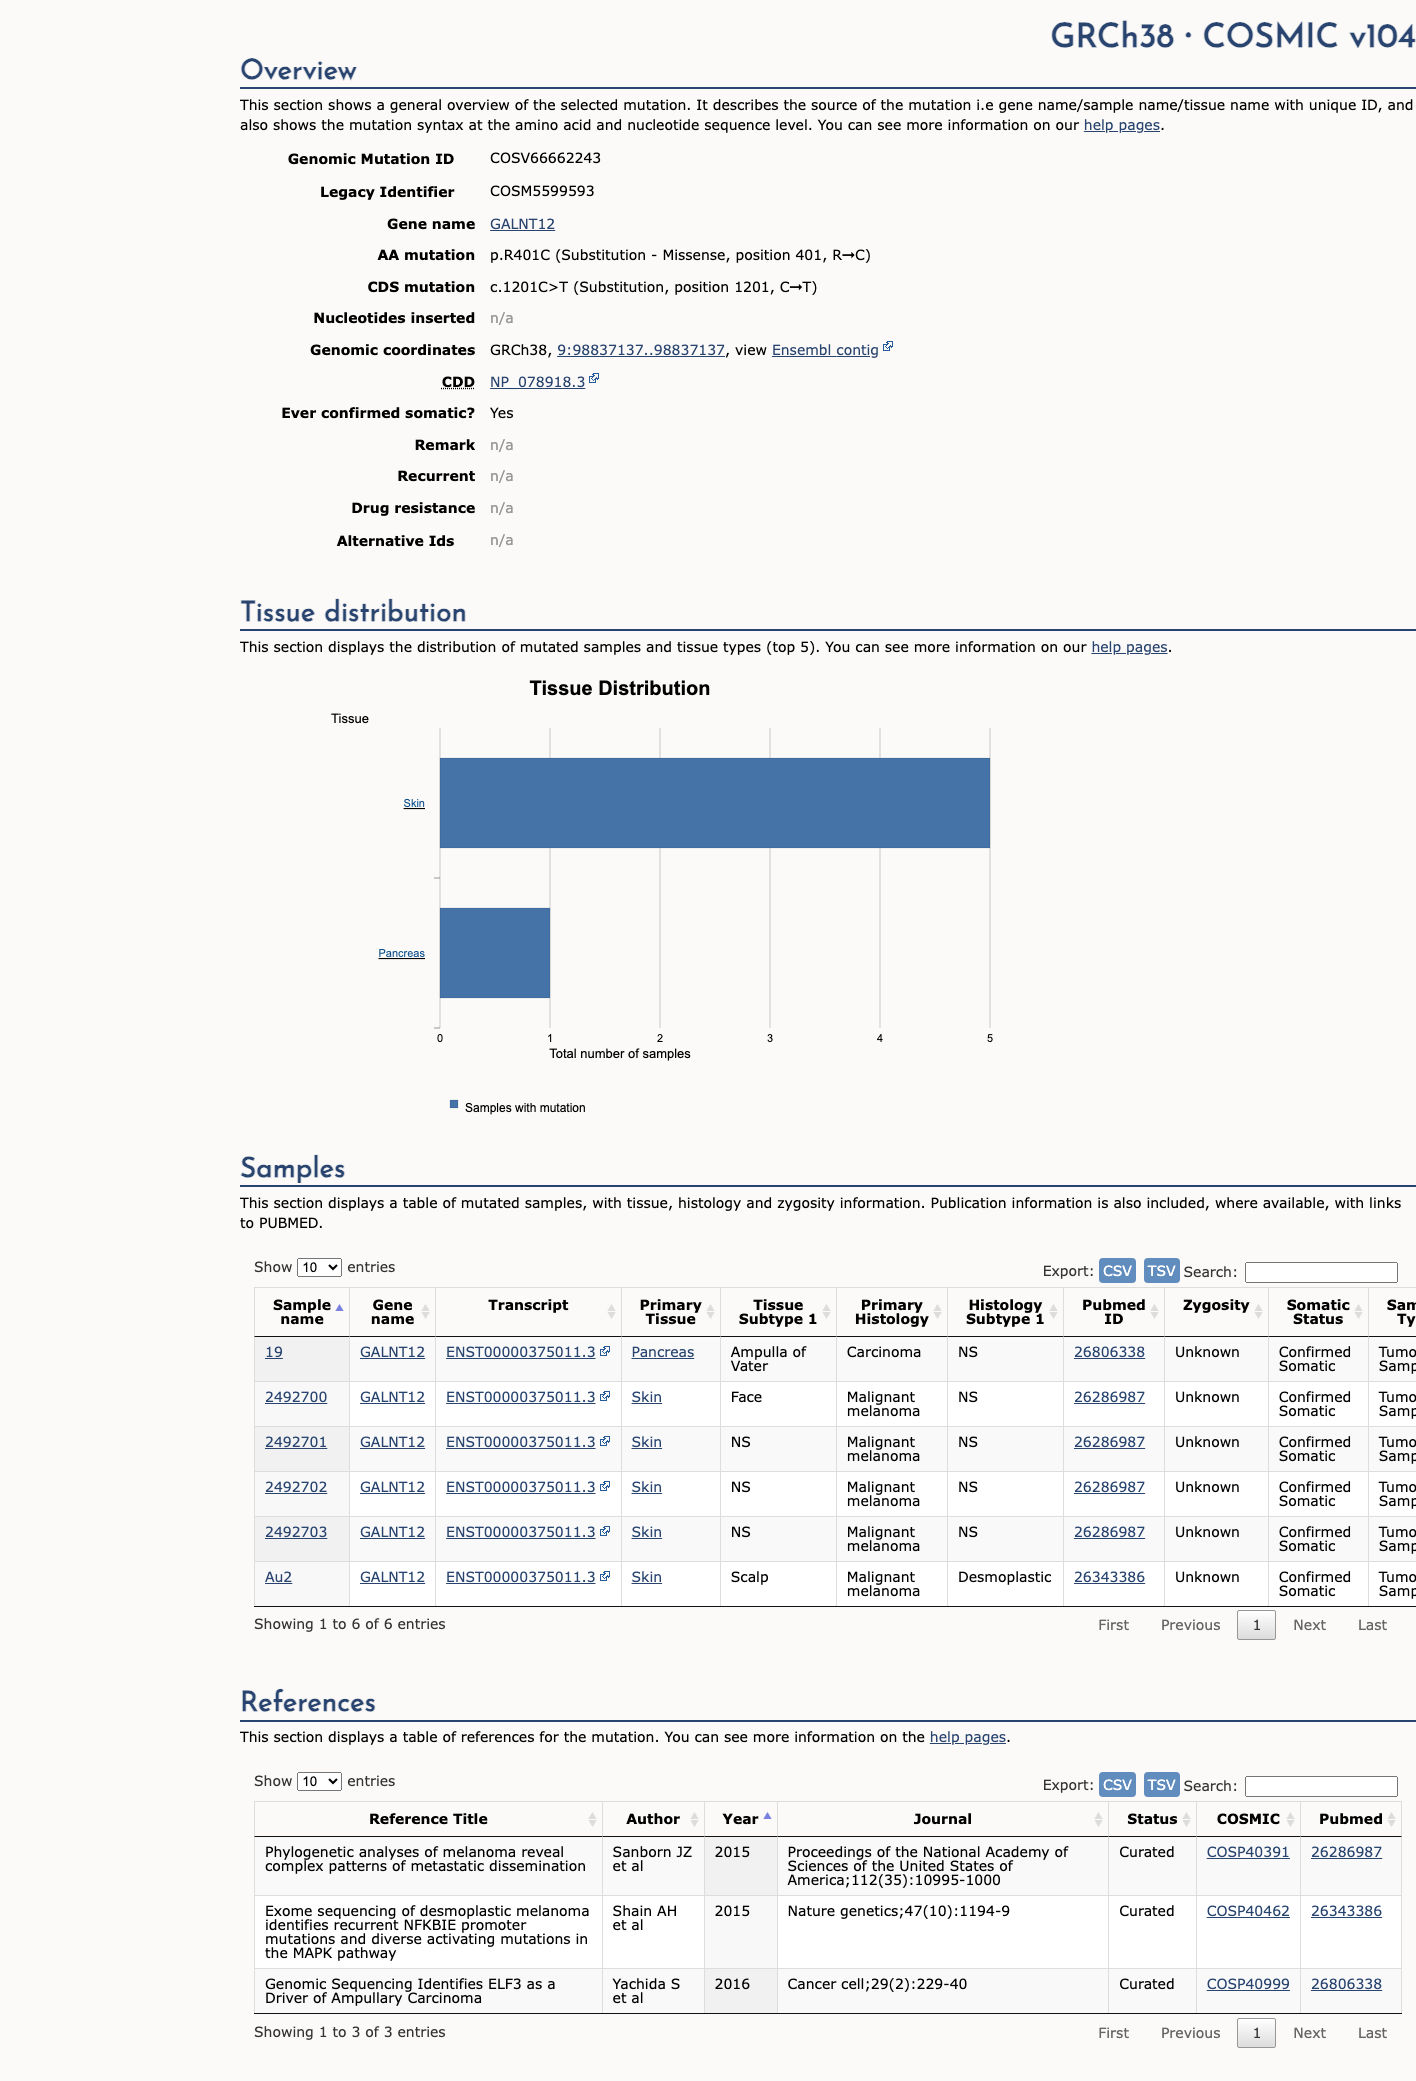Image resolution: width=1416 pixels, height=2081 pixels.
Task: Open the Samples table entries-per-page dropdown
Action: tap(319, 1267)
